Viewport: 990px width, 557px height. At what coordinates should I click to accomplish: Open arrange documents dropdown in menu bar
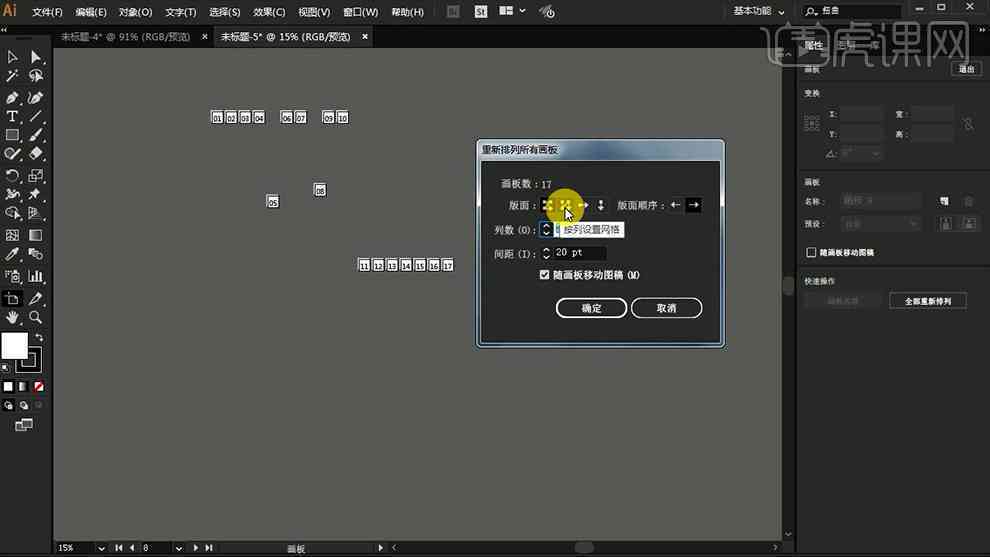(x=512, y=11)
